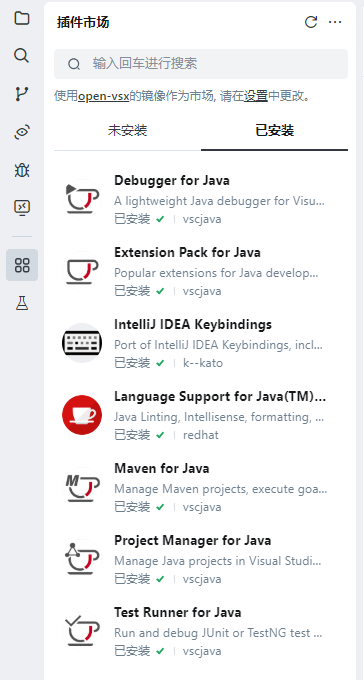Click 已安装 status under Project Manager for Java
364x680 pixels.
click(x=132, y=579)
